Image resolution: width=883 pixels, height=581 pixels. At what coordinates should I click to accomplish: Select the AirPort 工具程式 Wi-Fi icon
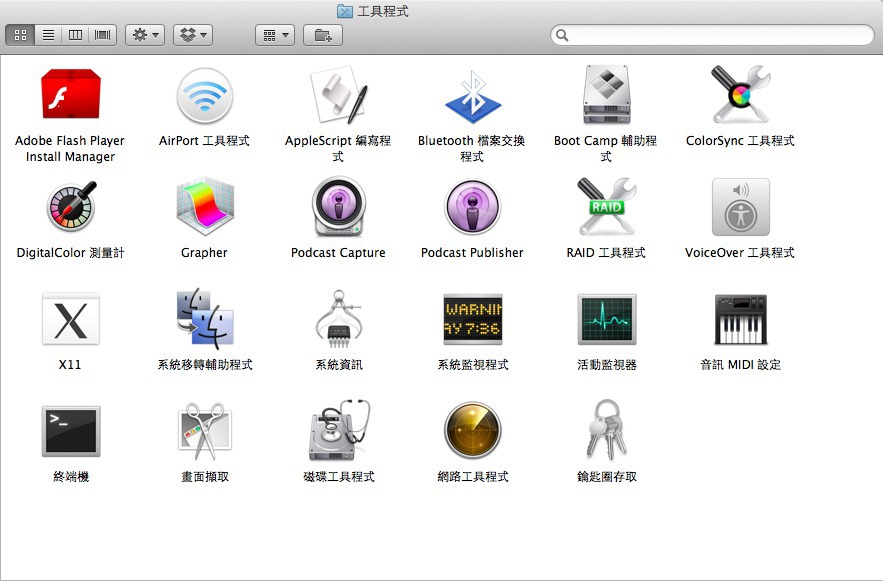click(x=204, y=96)
